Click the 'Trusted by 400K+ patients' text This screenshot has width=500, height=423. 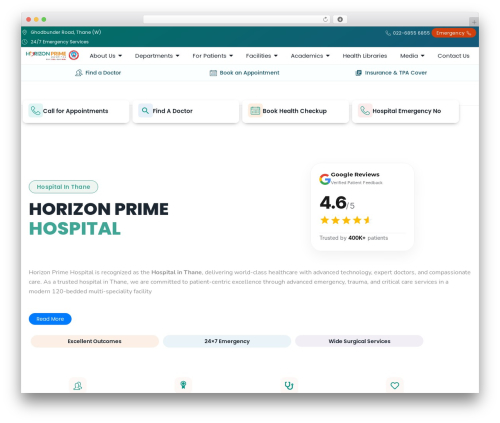point(354,238)
